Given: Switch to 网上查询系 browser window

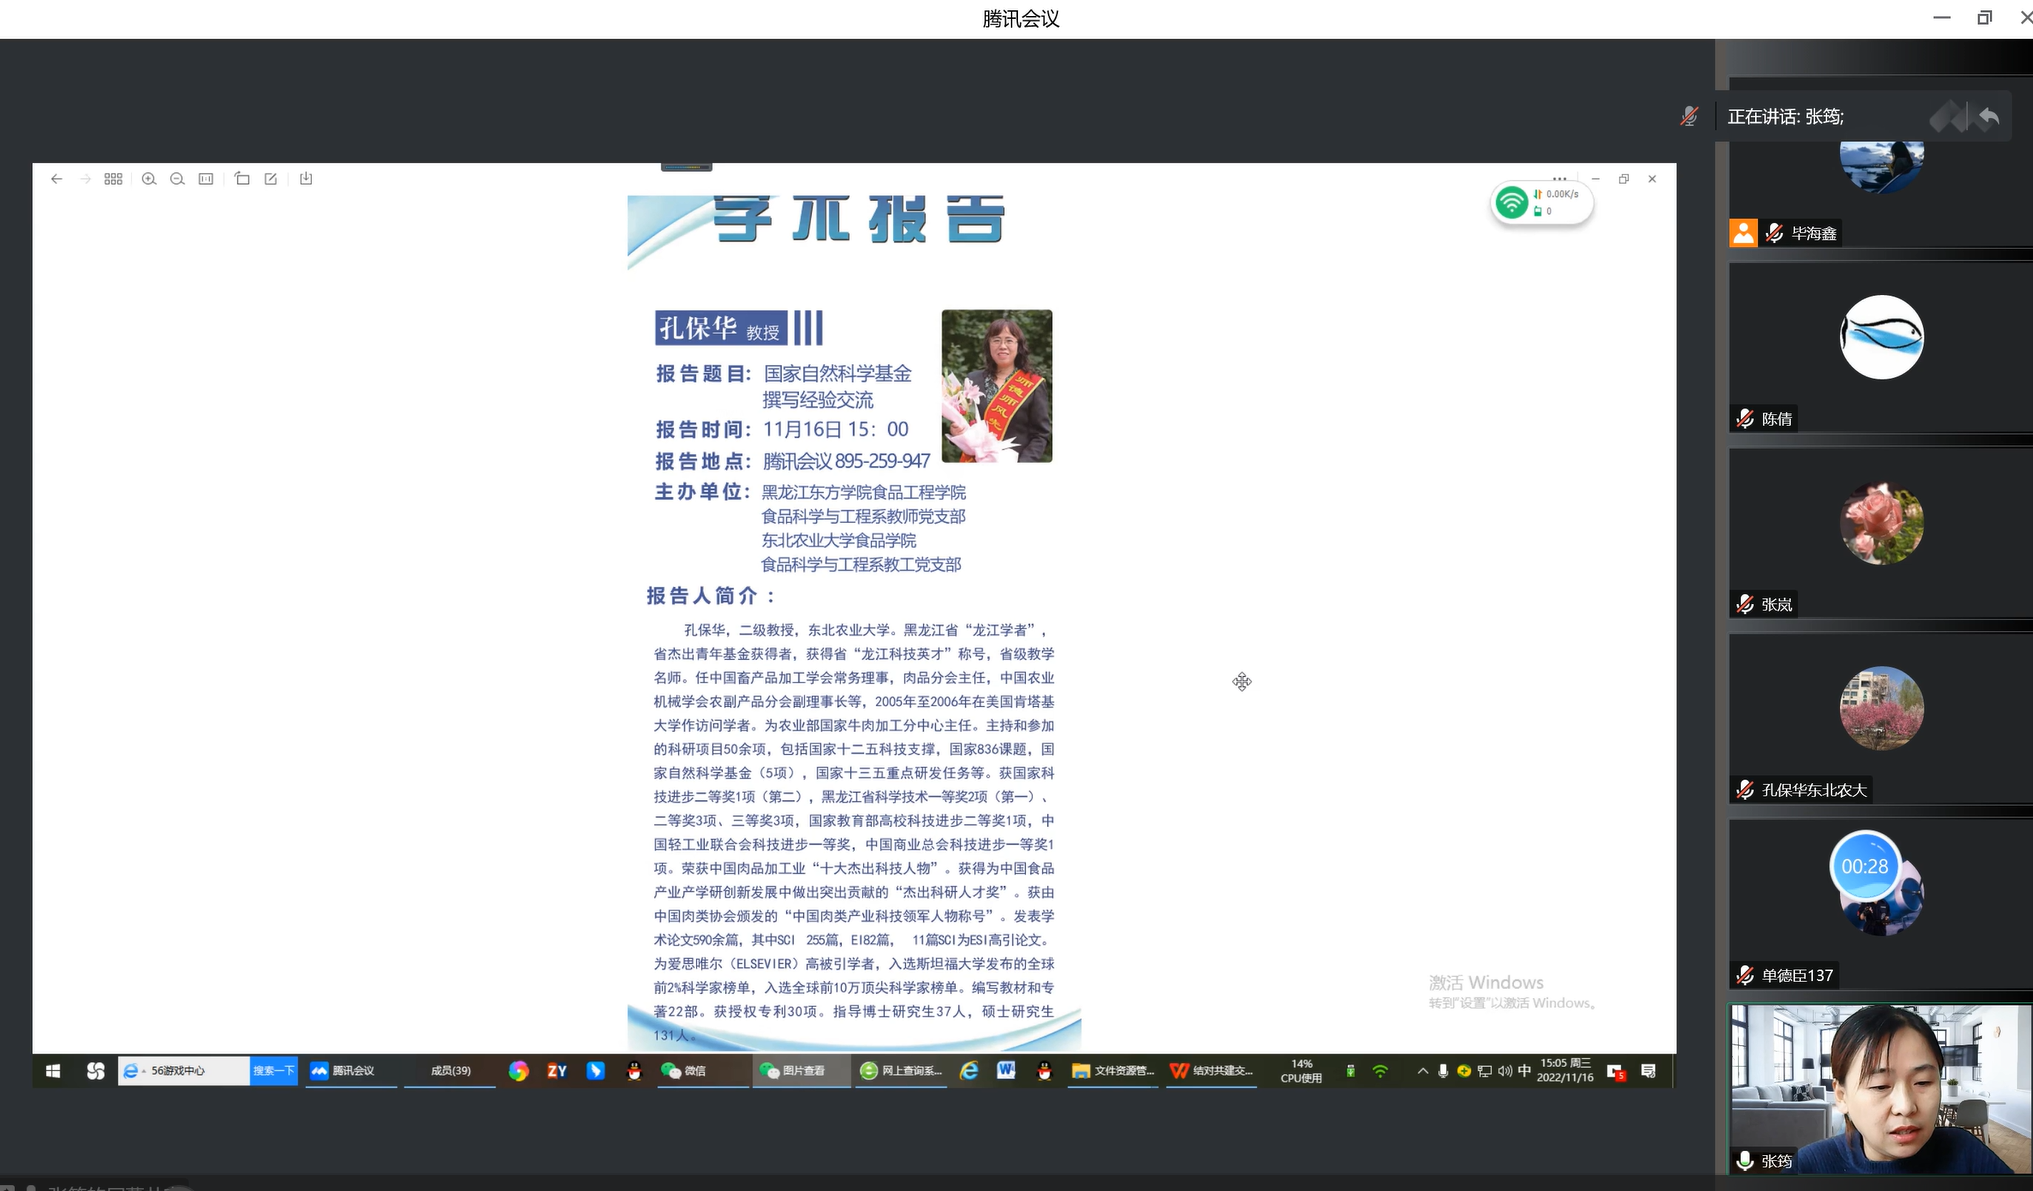Looking at the screenshot, I should 902,1071.
